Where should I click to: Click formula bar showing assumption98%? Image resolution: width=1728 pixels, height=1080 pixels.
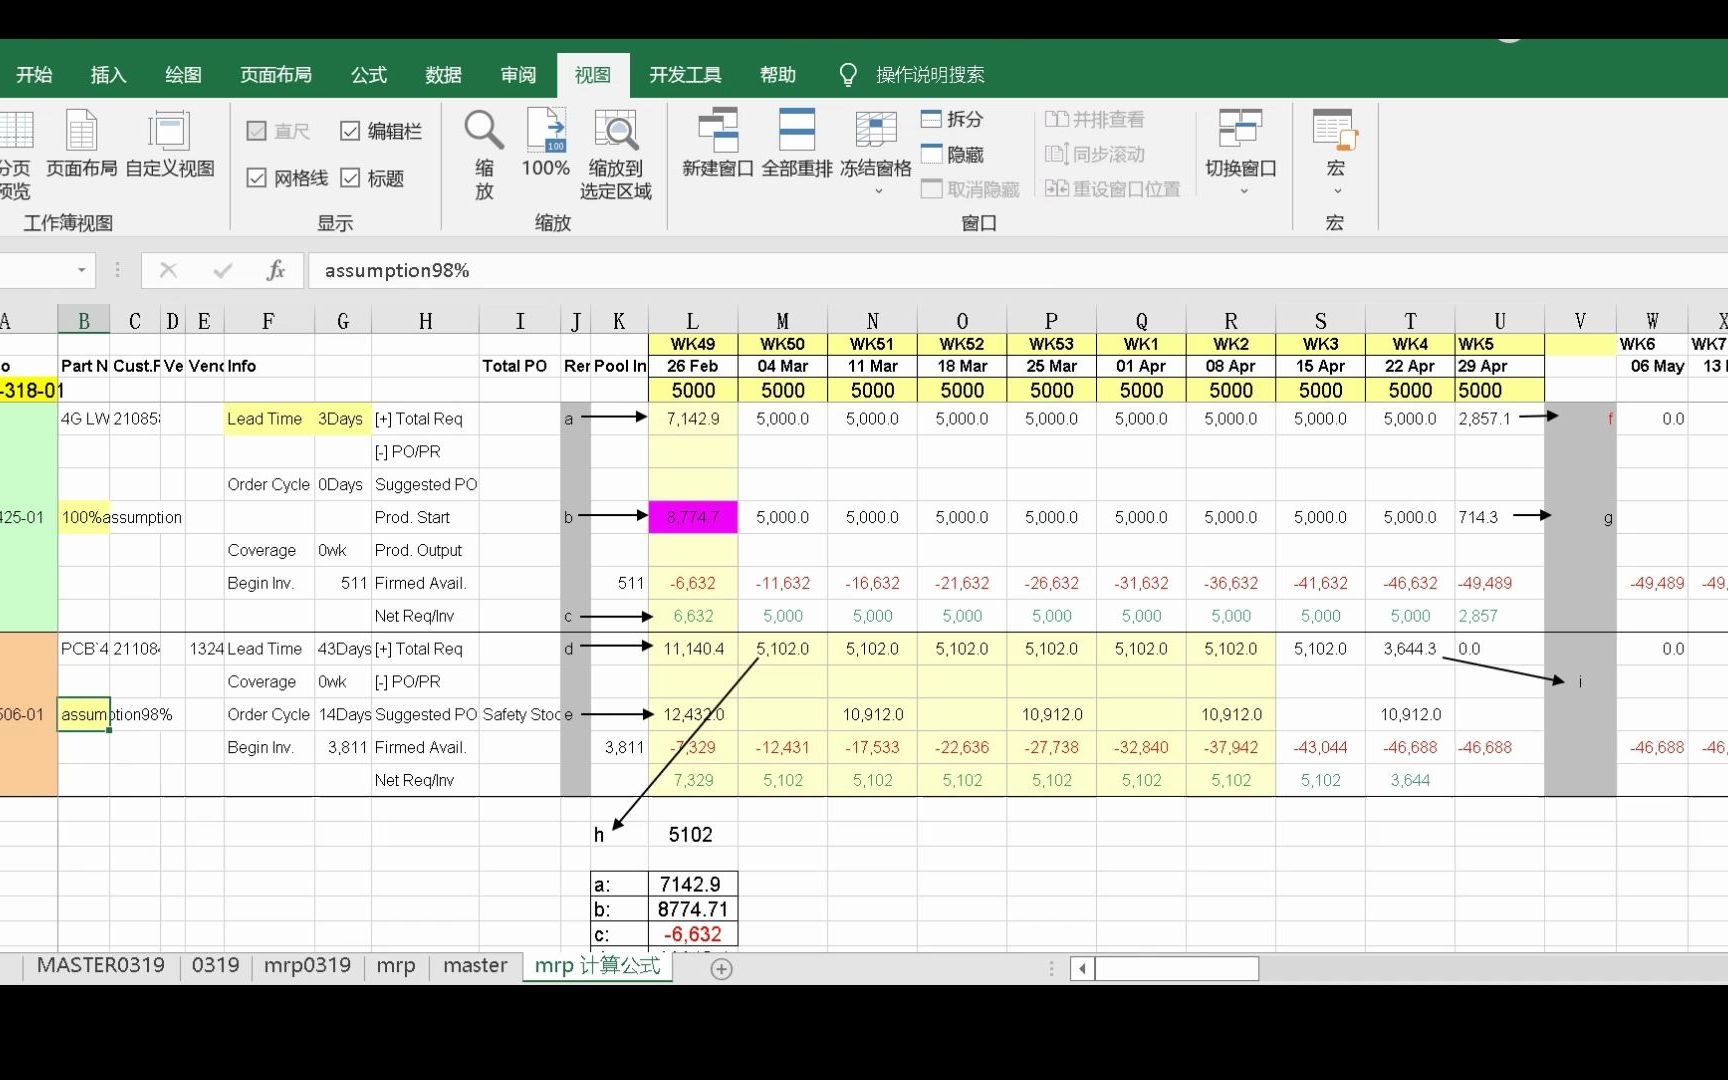click(1018, 270)
